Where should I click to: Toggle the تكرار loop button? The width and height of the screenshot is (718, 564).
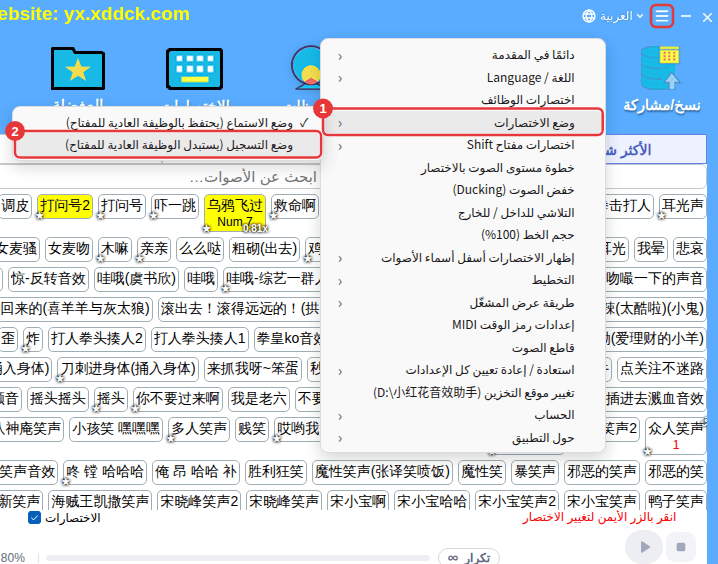[x=468, y=557]
